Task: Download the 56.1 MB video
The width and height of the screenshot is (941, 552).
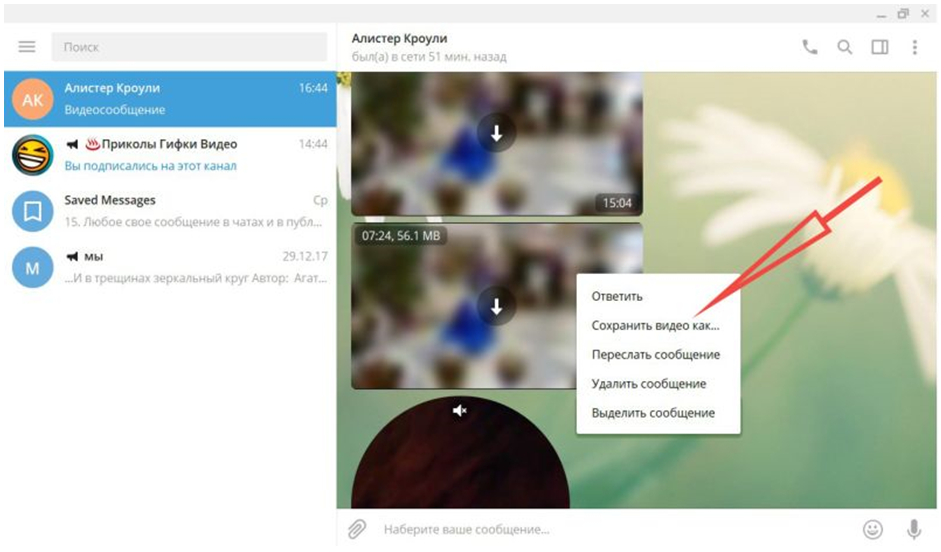Action: click(496, 307)
